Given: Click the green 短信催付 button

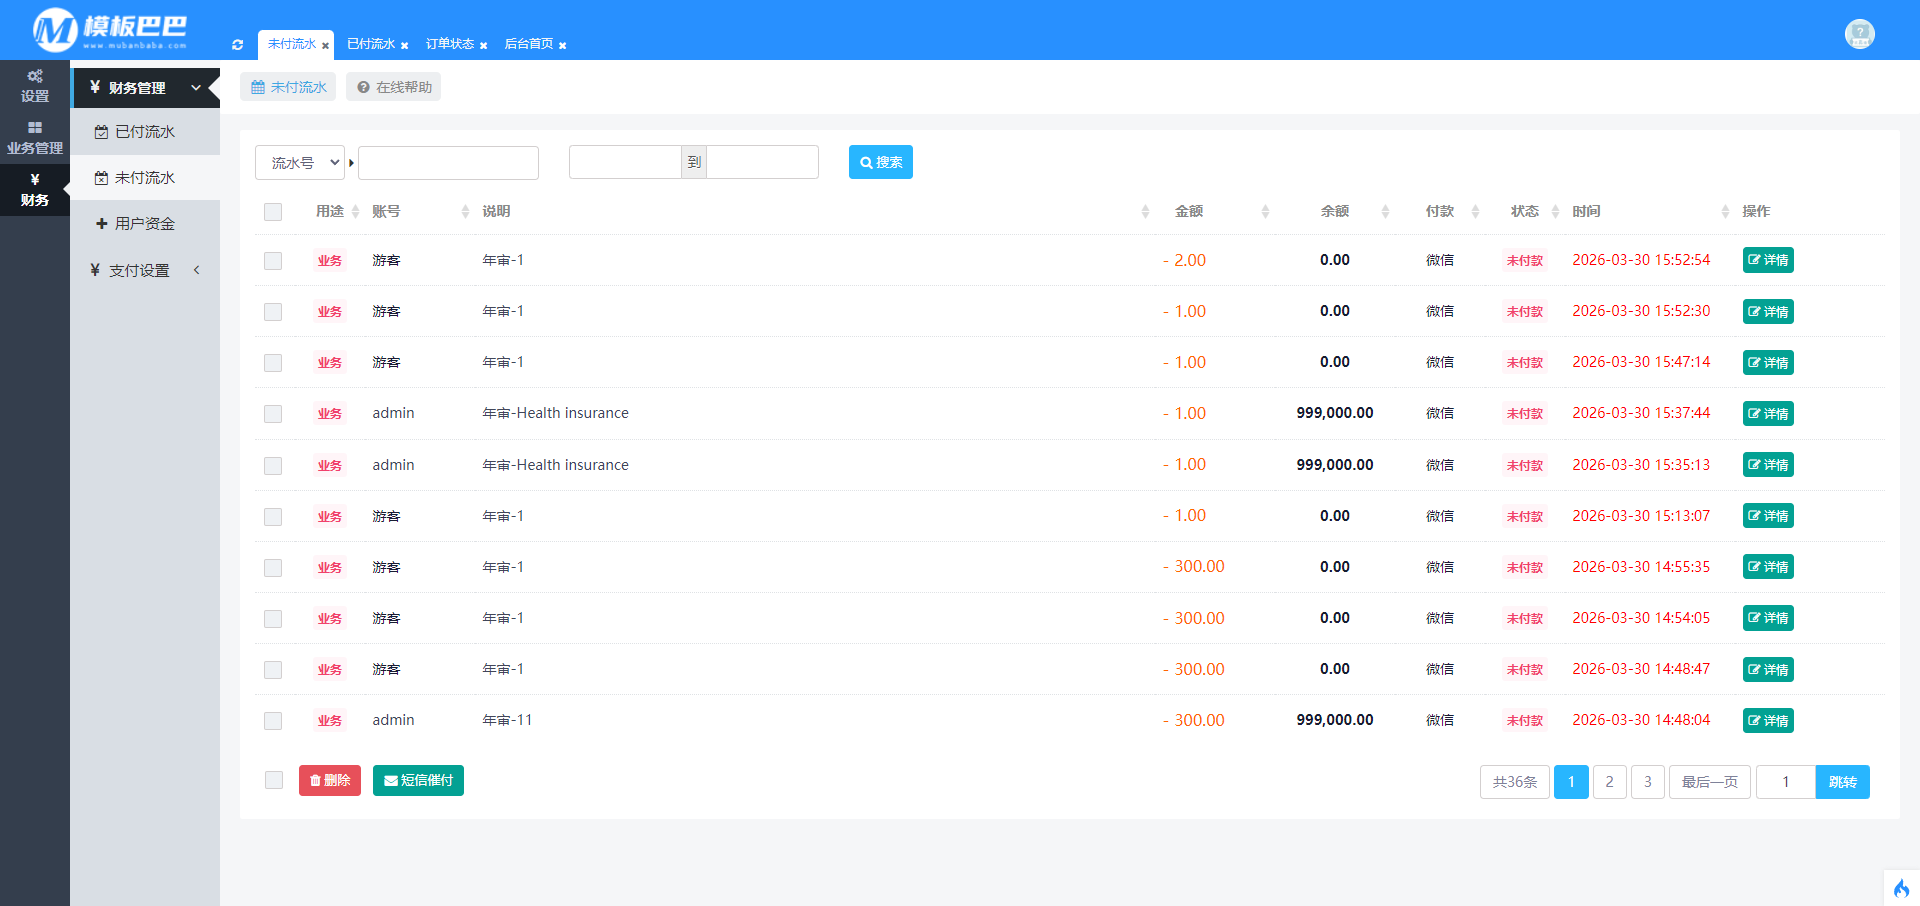Looking at the screenshot, I should click(x=418, y=780).
